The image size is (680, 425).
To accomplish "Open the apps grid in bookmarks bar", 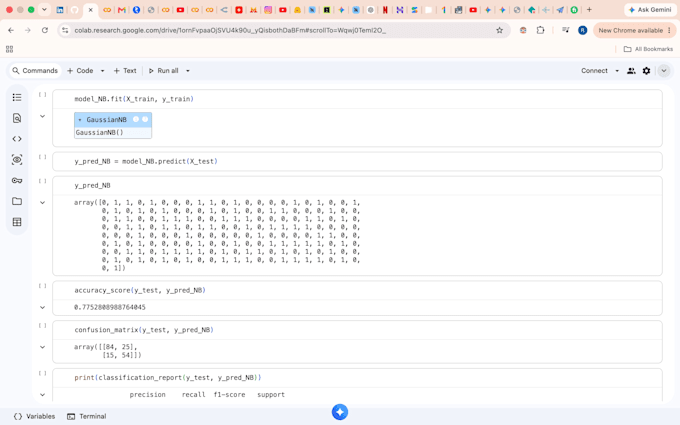I will (x=10, y=49).
